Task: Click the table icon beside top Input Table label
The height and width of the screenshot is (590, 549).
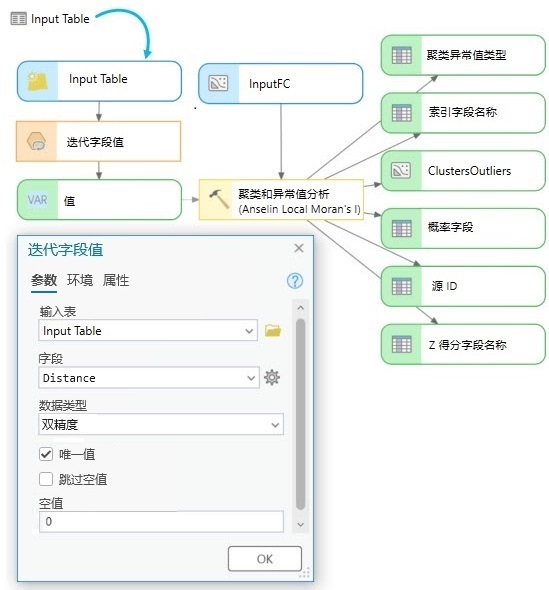Action: pos(18,18)
